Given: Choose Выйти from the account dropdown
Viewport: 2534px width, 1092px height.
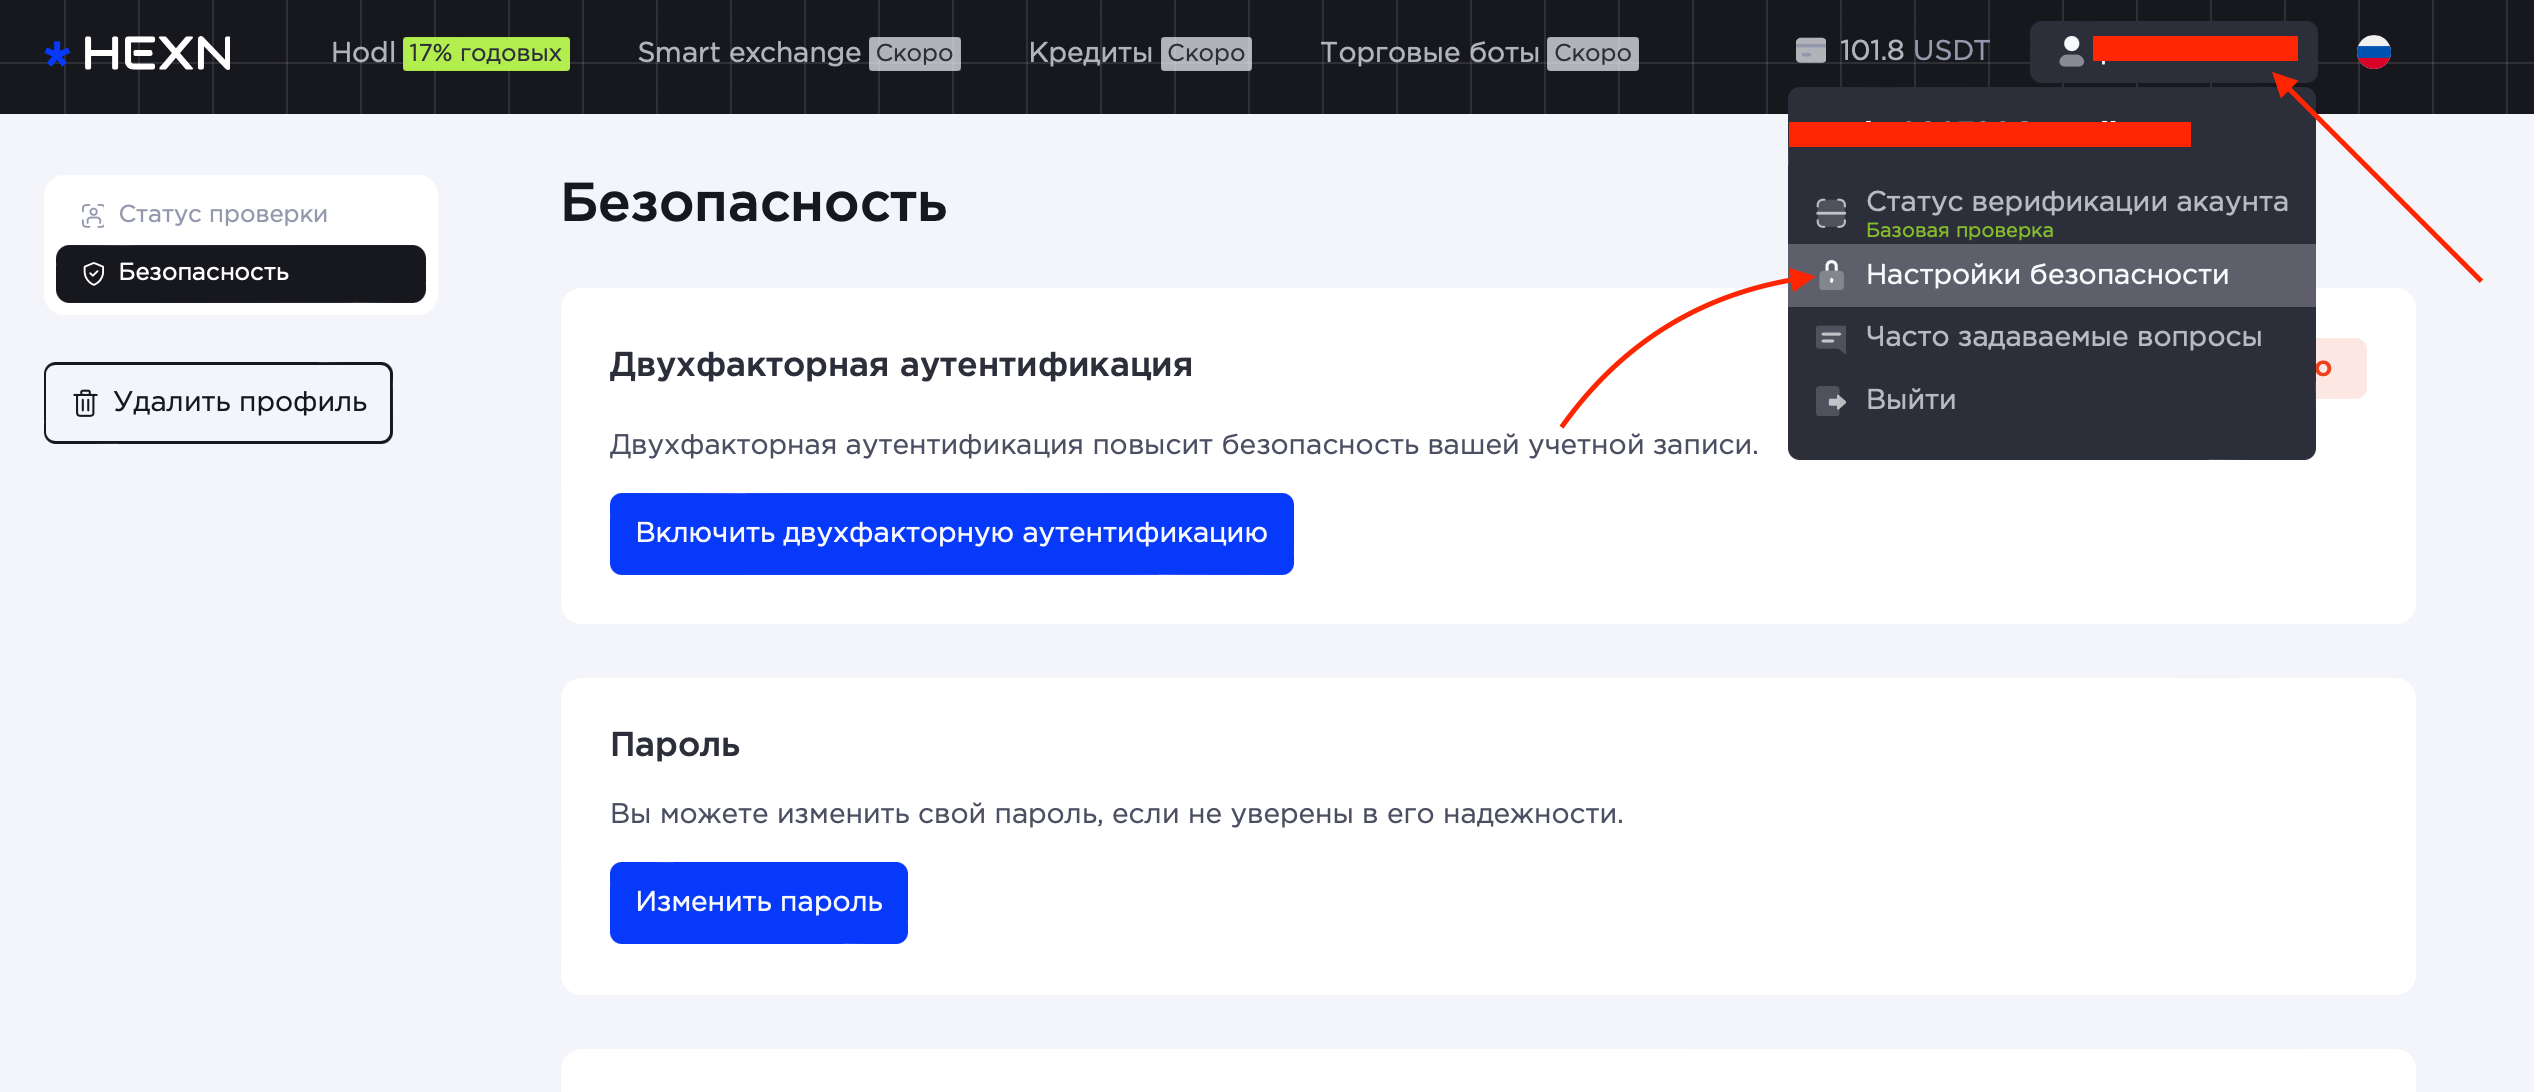Looking at the screenshot, I should coord(1910,400).
